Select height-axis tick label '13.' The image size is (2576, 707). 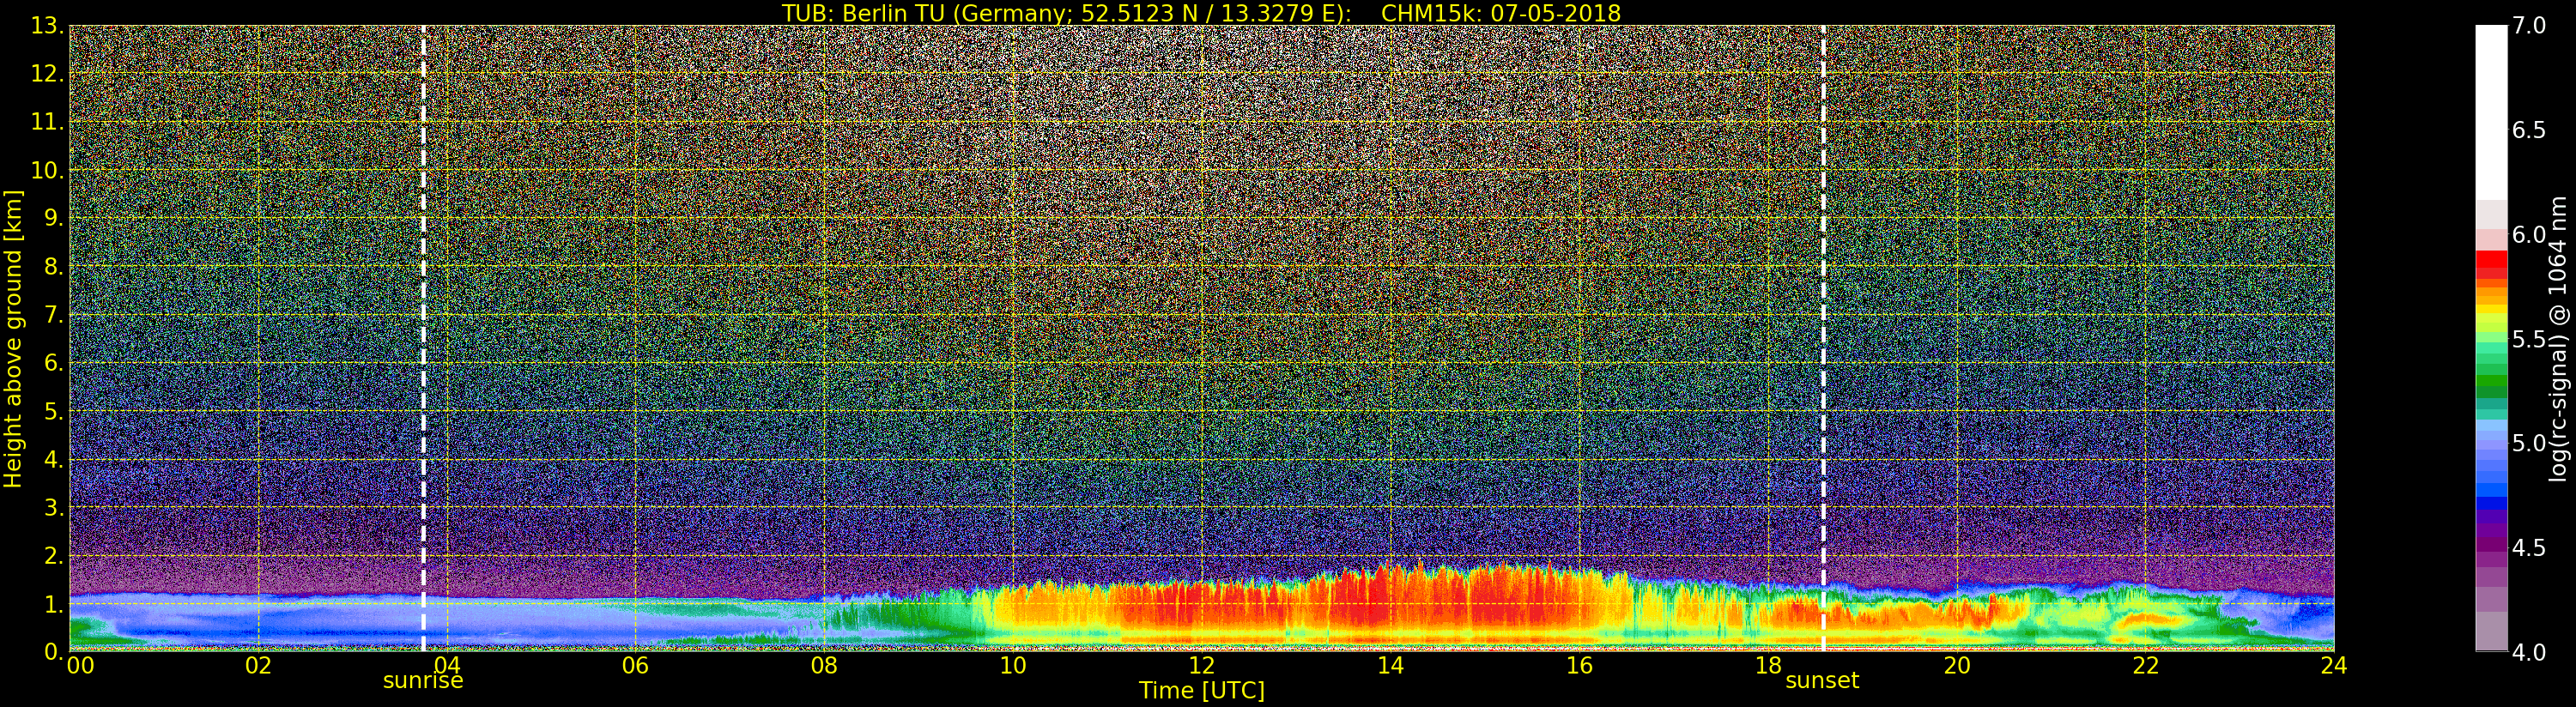click(48, 26)
